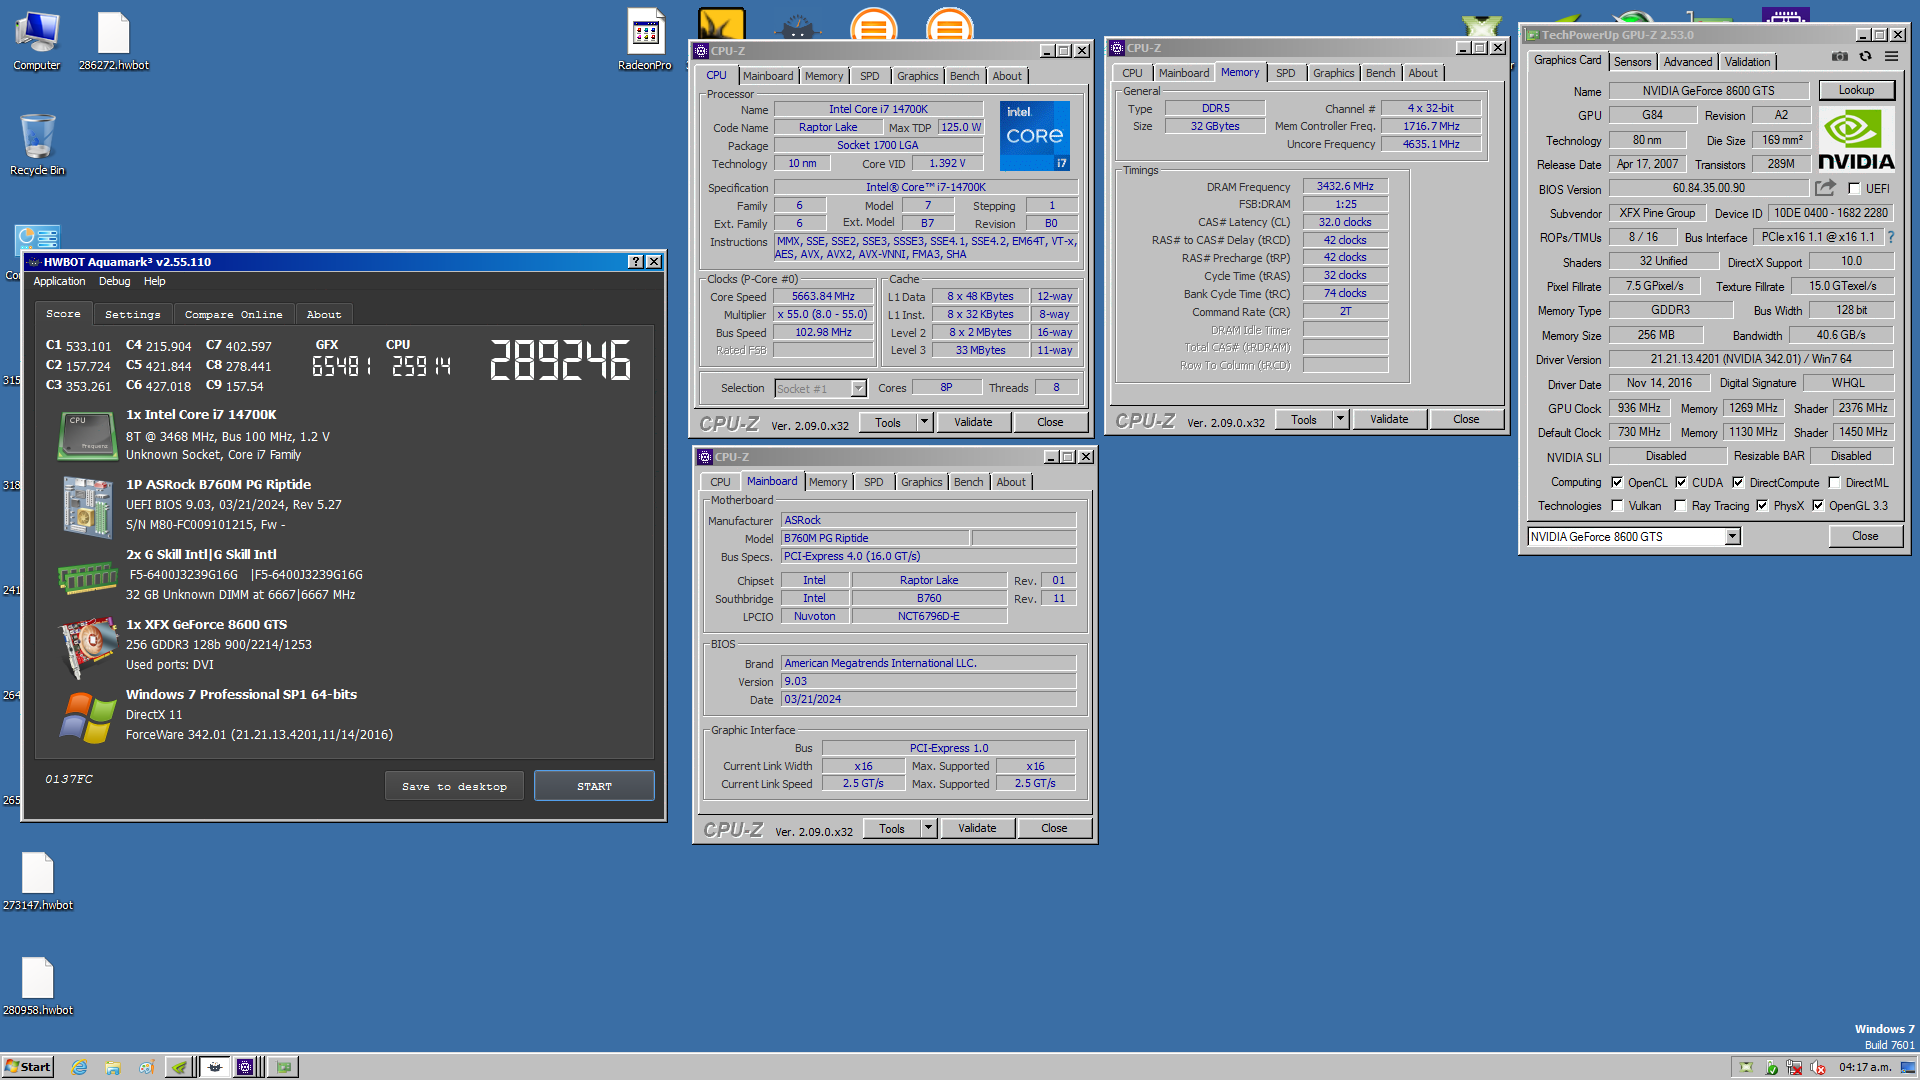
Task: Open the Computer desktop icon
Action: [37, 41]
